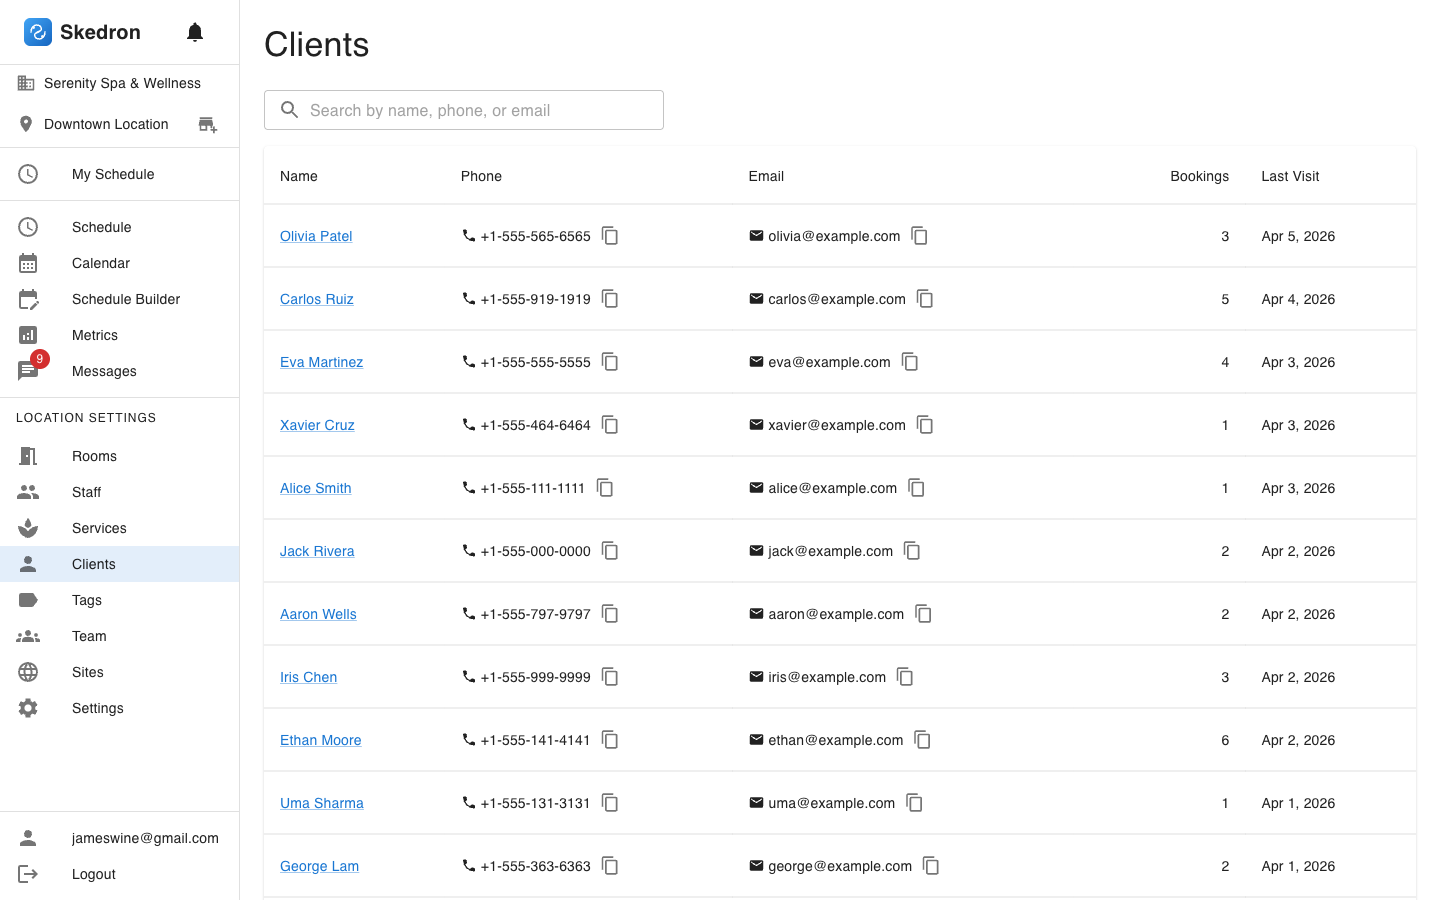Screen dimensions: 1440x900
Task: Copy George Lam's phone number
Action: [610, 866]
